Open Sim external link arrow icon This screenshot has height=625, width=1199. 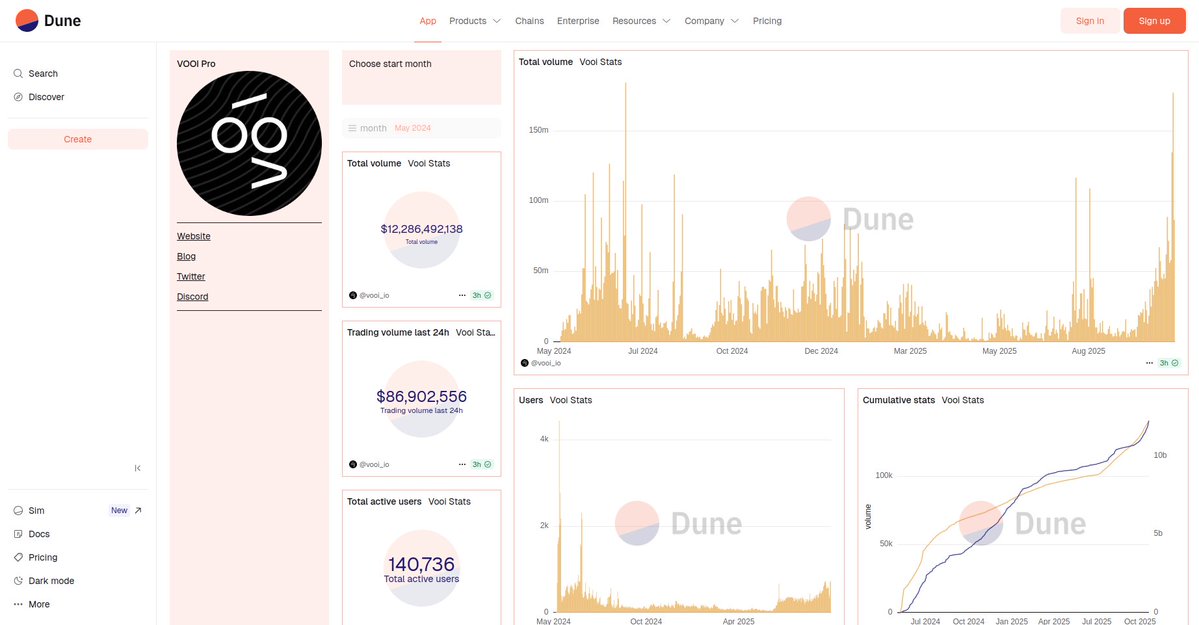click(x=138, y=510)
